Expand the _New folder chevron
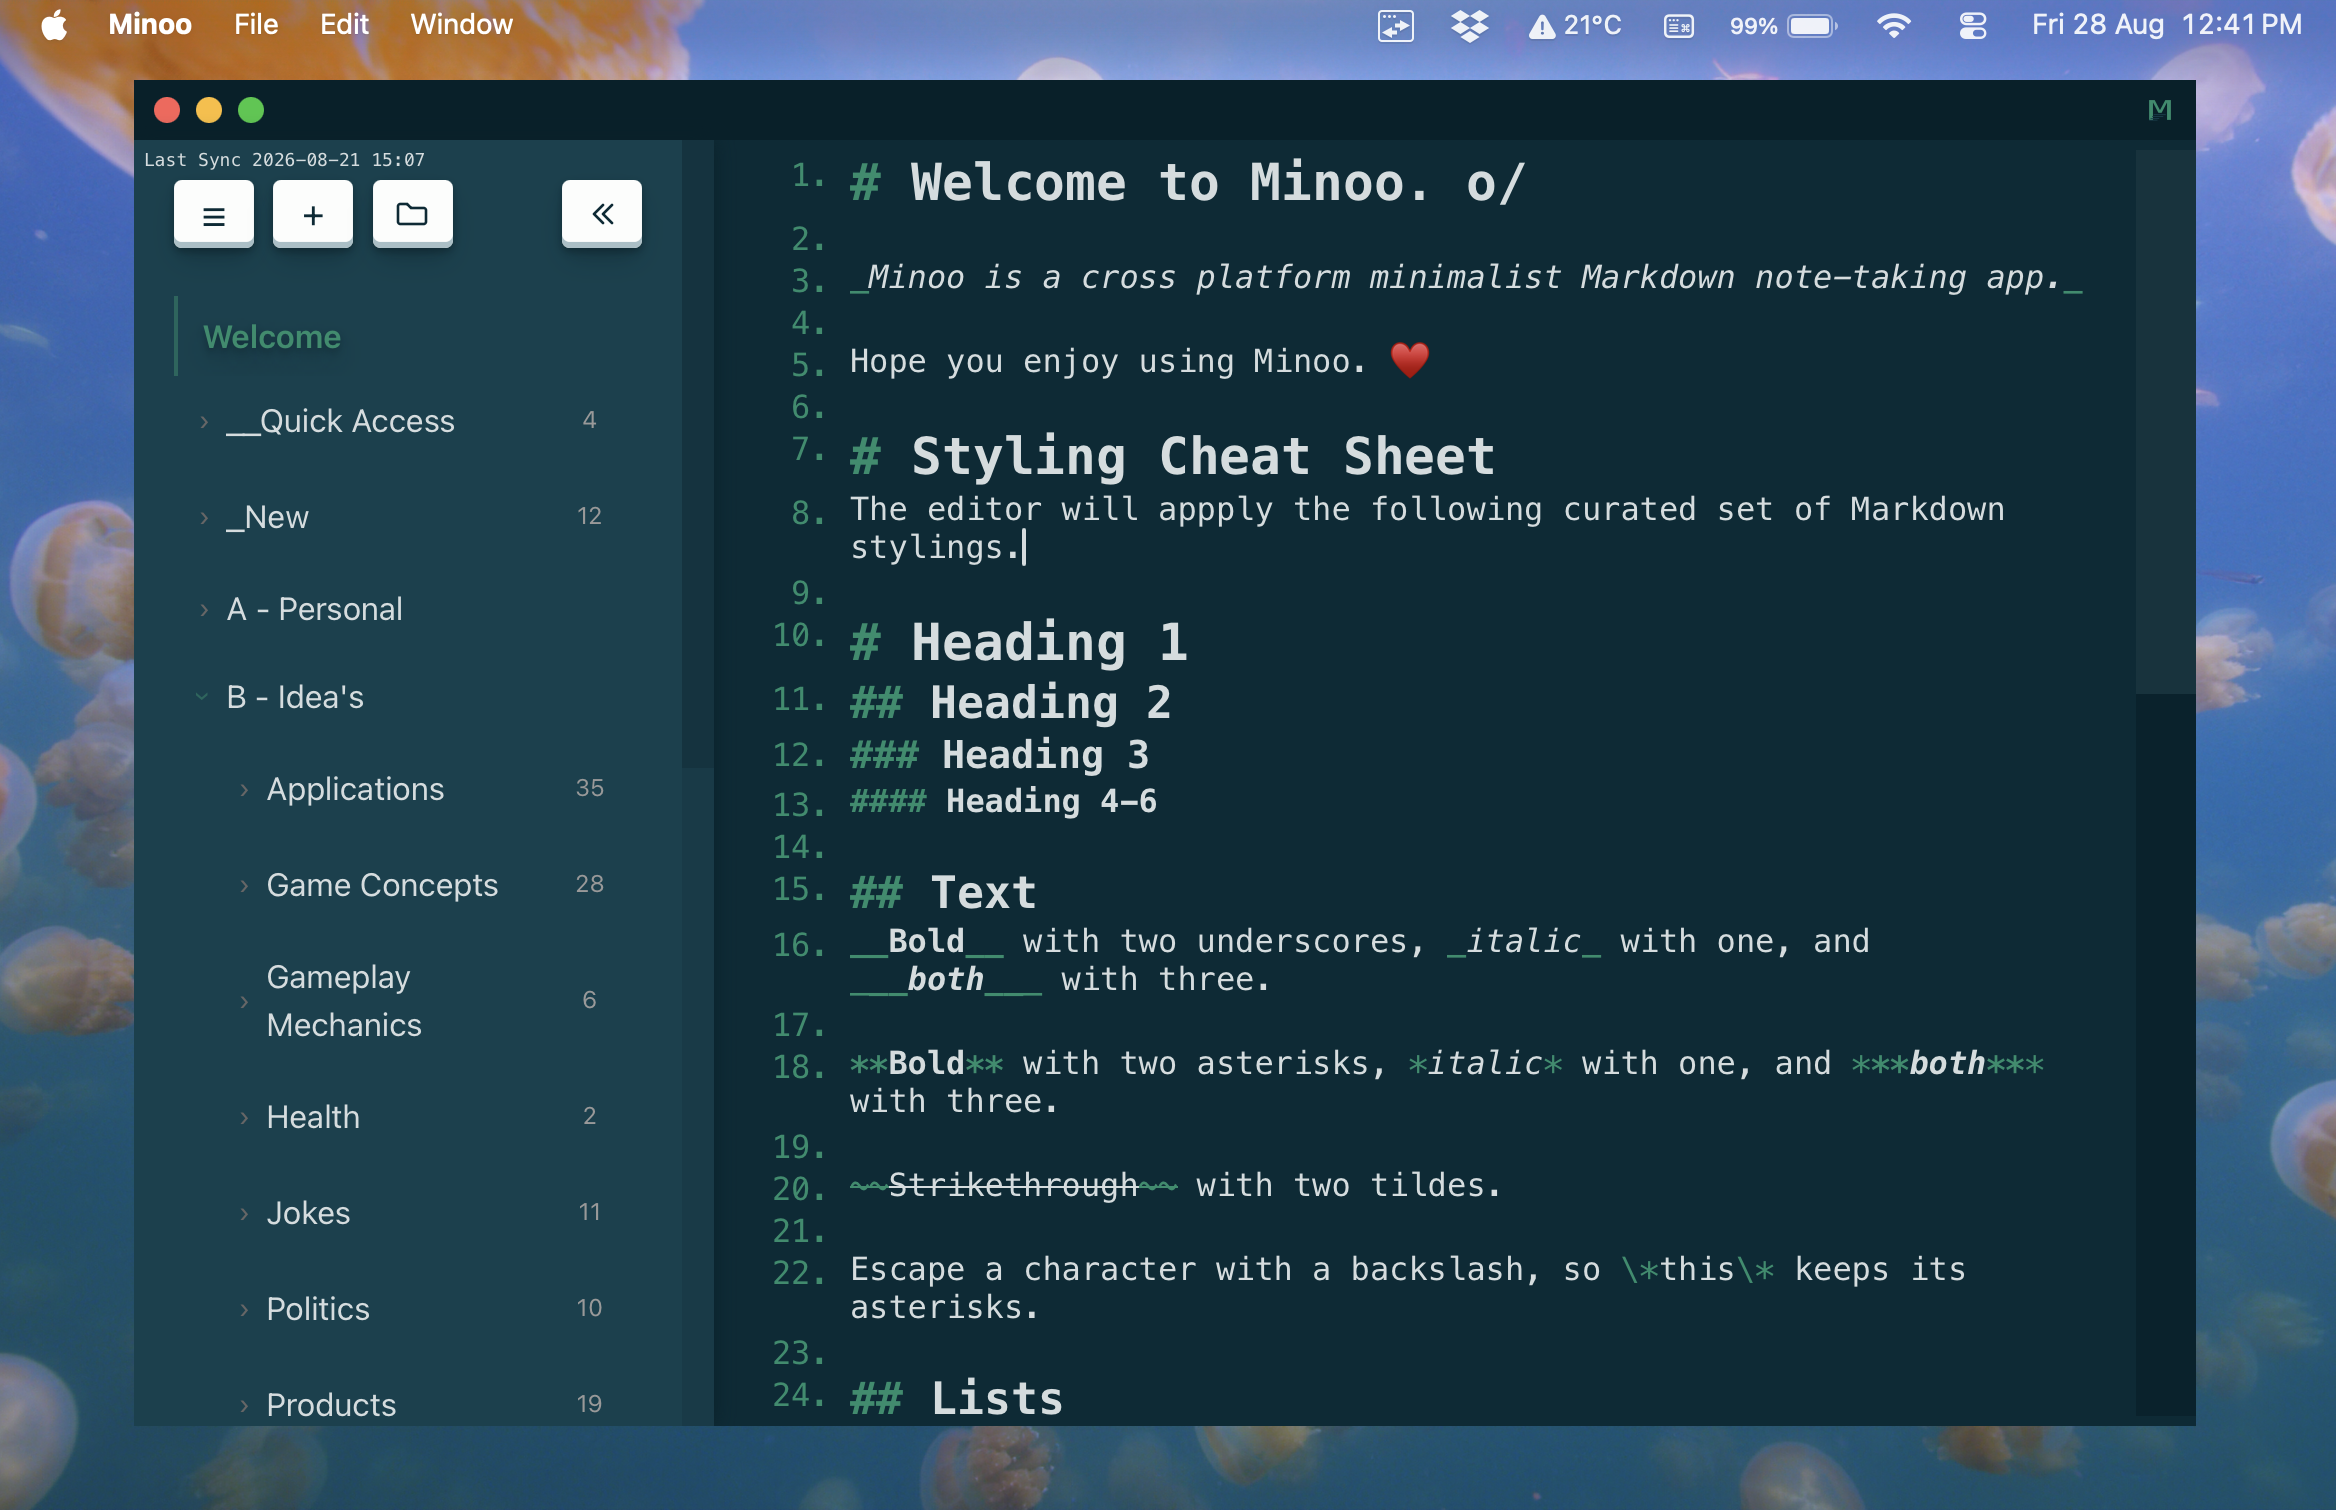 [x=204, y=518]
